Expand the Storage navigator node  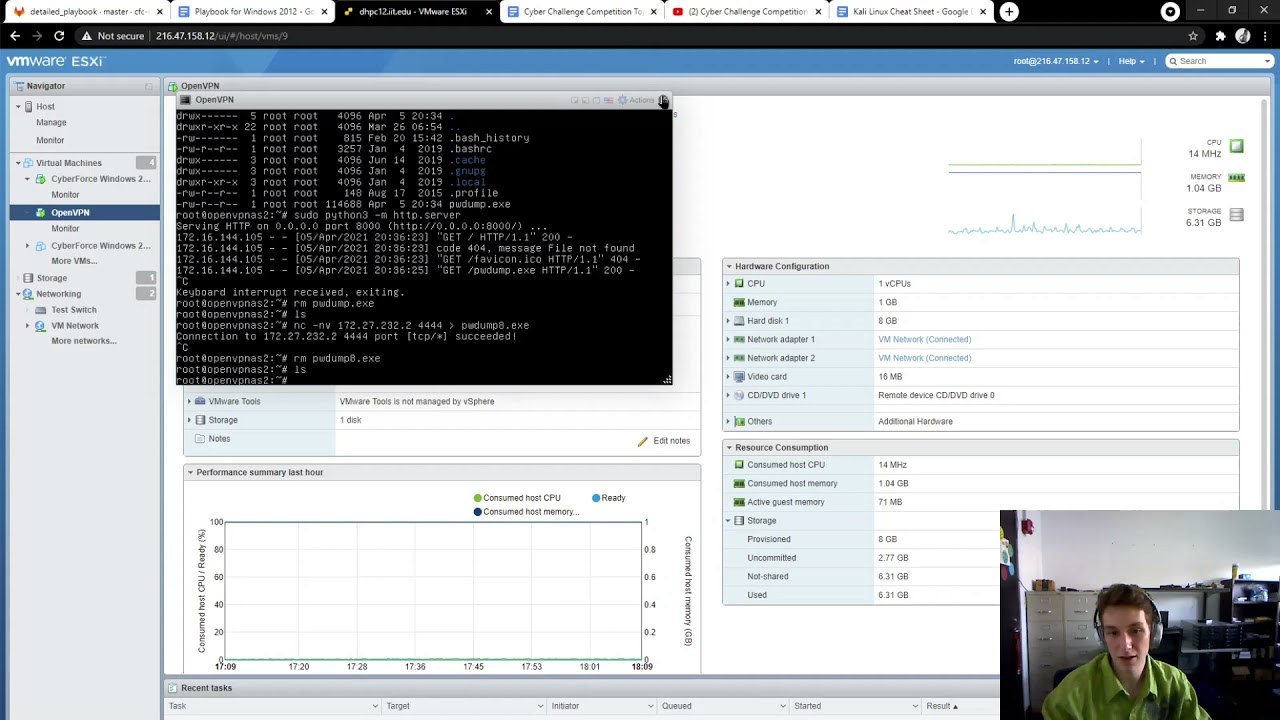point(17,278)
